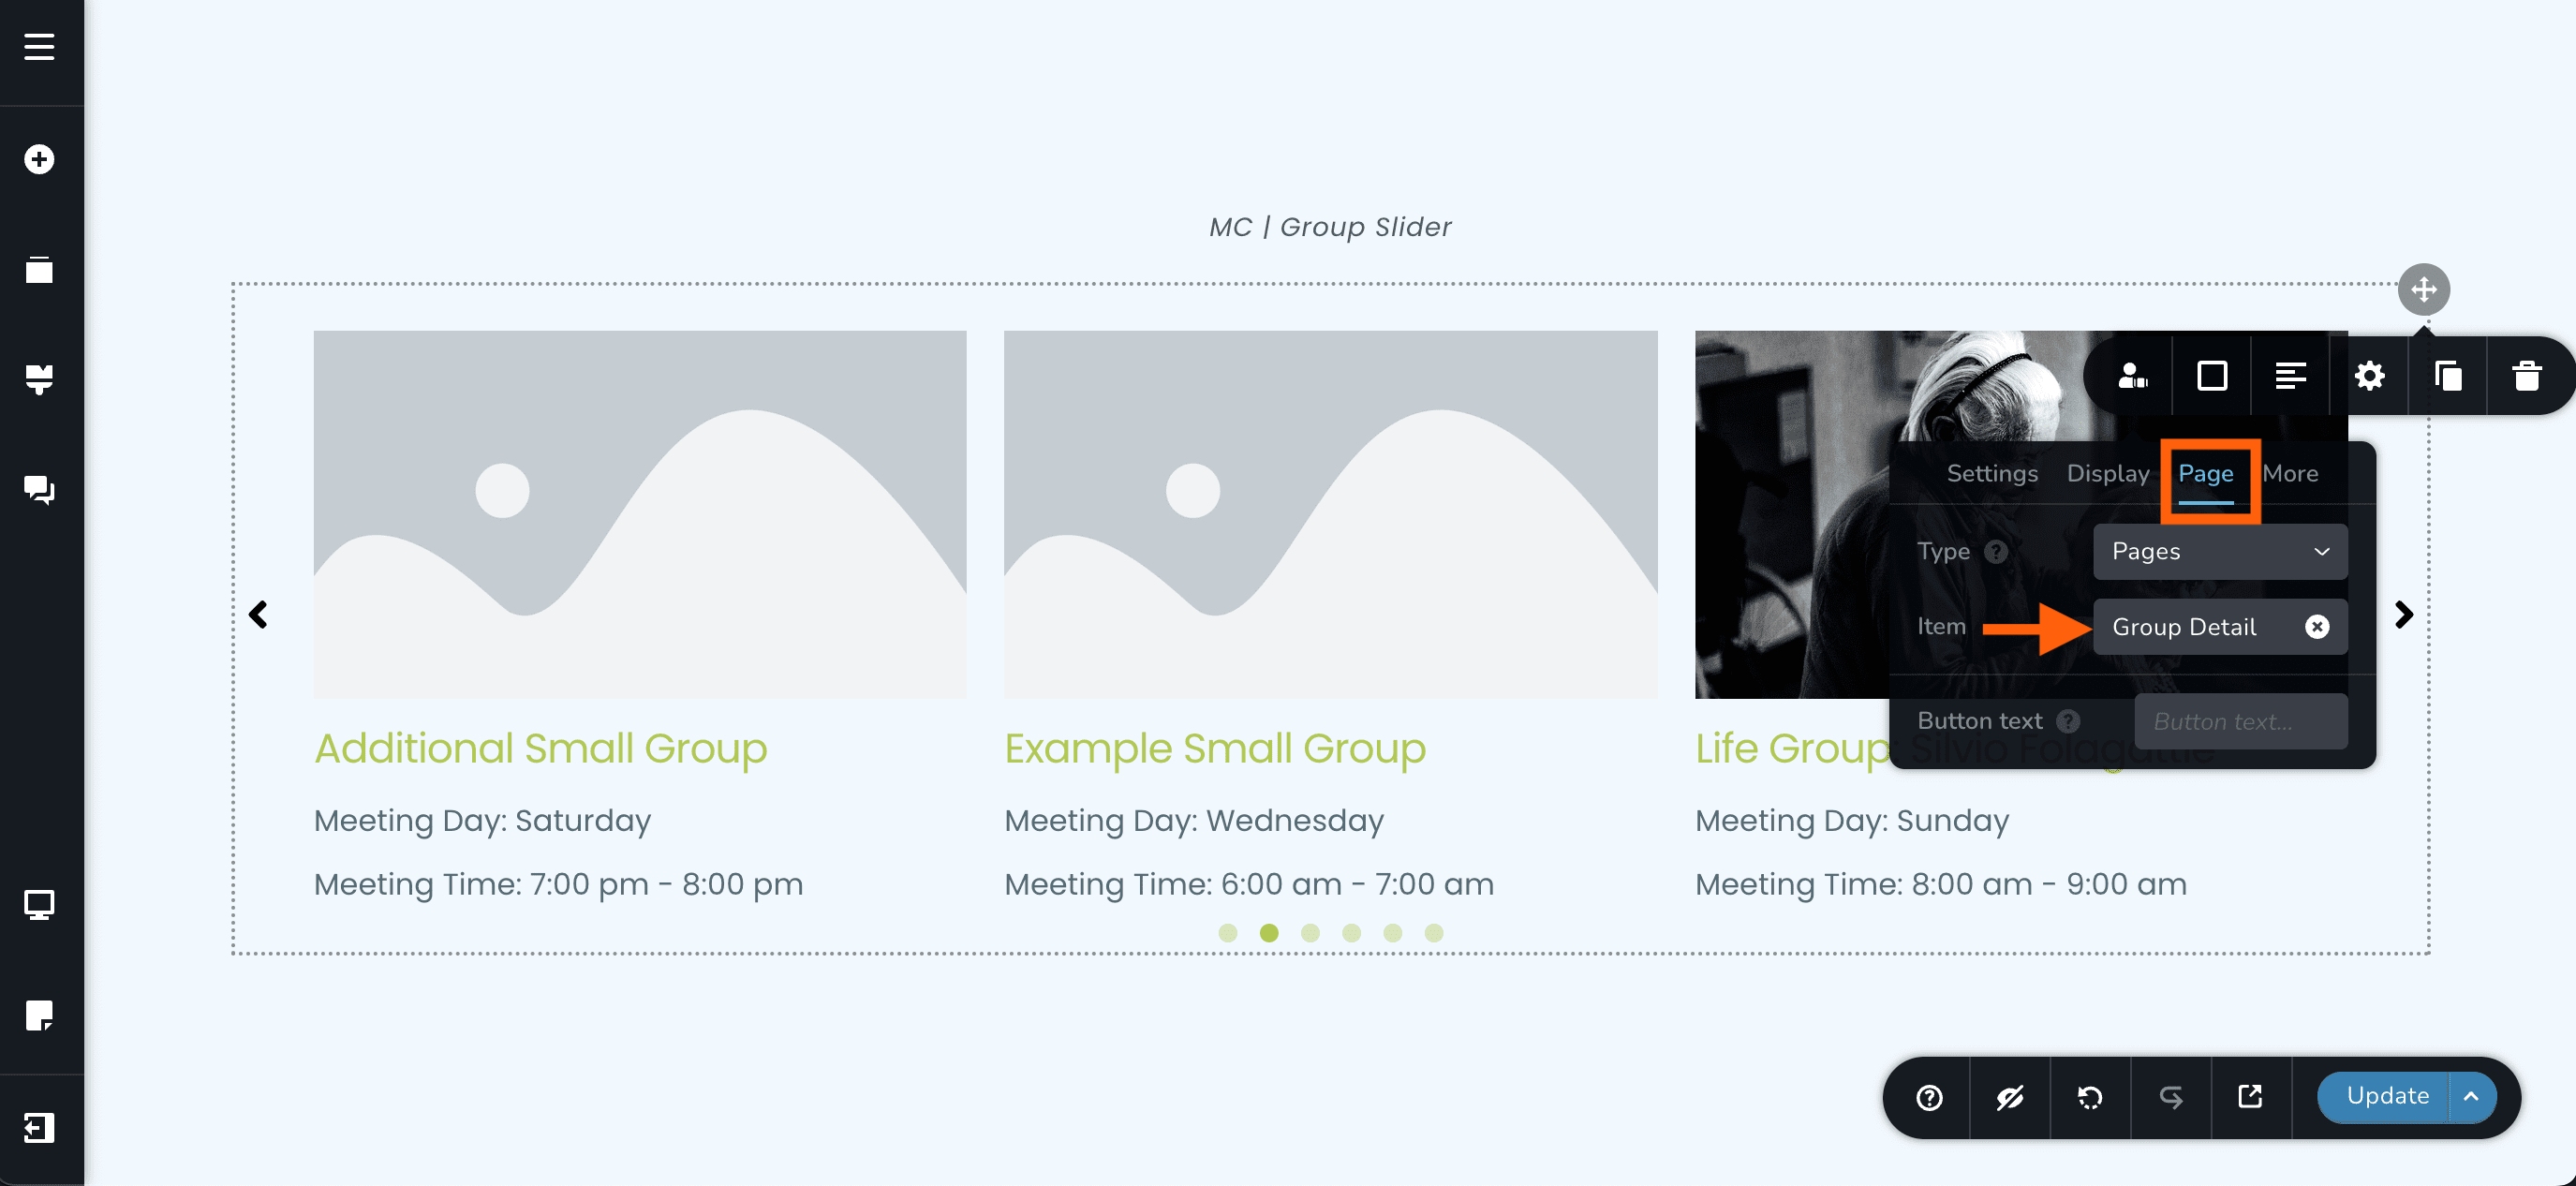Duplicate the slider element
The height and width of the screenshot is (1186, 2576).
coord(2448,376)
